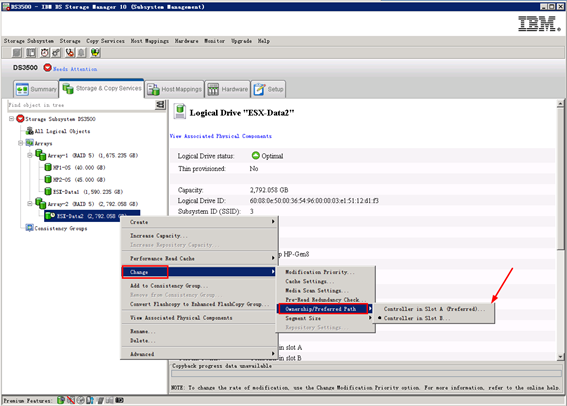Click the find-object search icon in tree
The width and height of the screenshot is (567, 406).
[160, 105]
